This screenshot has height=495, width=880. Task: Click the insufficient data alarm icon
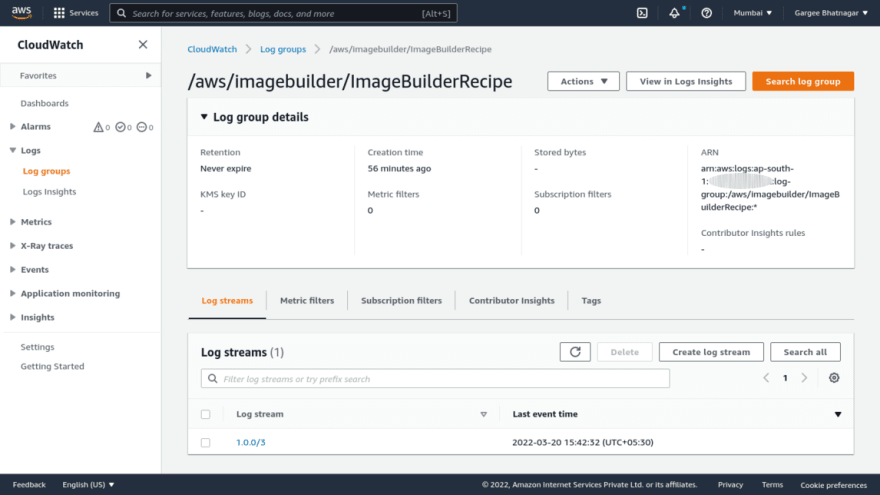click(141, 127)
